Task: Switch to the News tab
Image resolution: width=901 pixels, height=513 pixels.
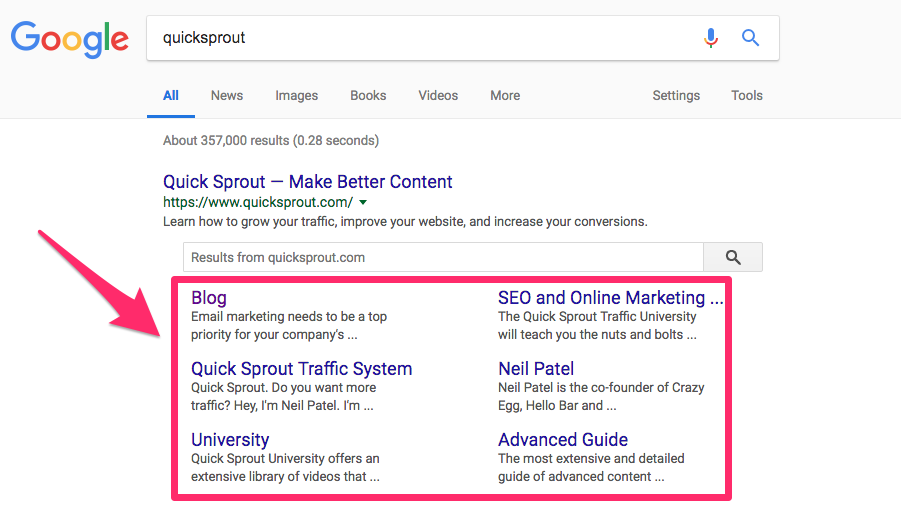Action: pyautogui.click(x=227, y=95)
